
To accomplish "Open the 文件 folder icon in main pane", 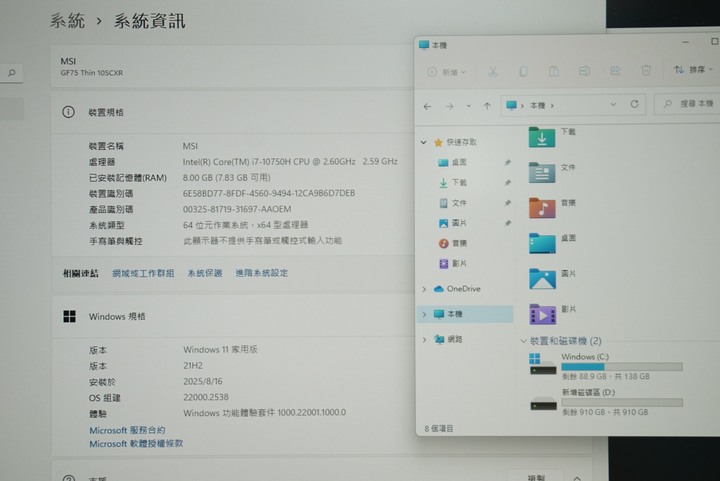I will (x=542, y=173).
